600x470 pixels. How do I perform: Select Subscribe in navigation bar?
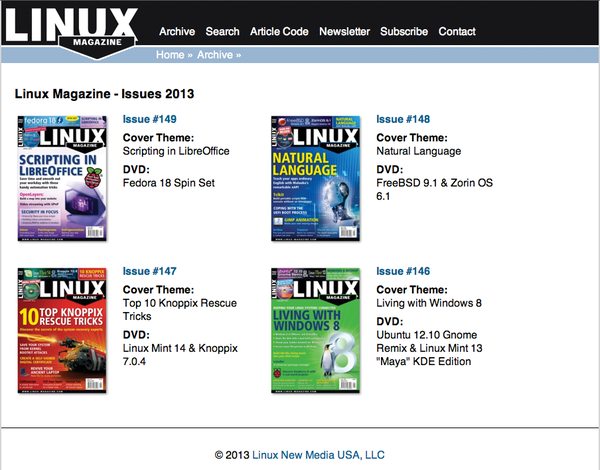coord(404,32)
